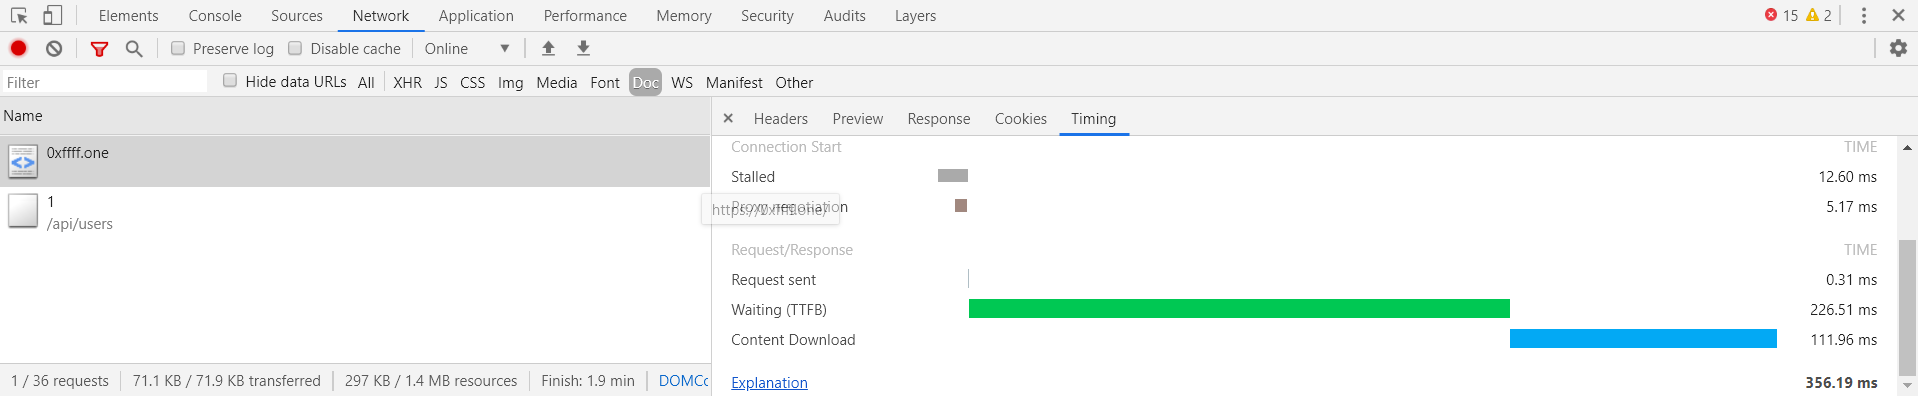Viewport: 1918px width, 396px height.
Task: Select the XHR filter type
Action: [407, 82]
